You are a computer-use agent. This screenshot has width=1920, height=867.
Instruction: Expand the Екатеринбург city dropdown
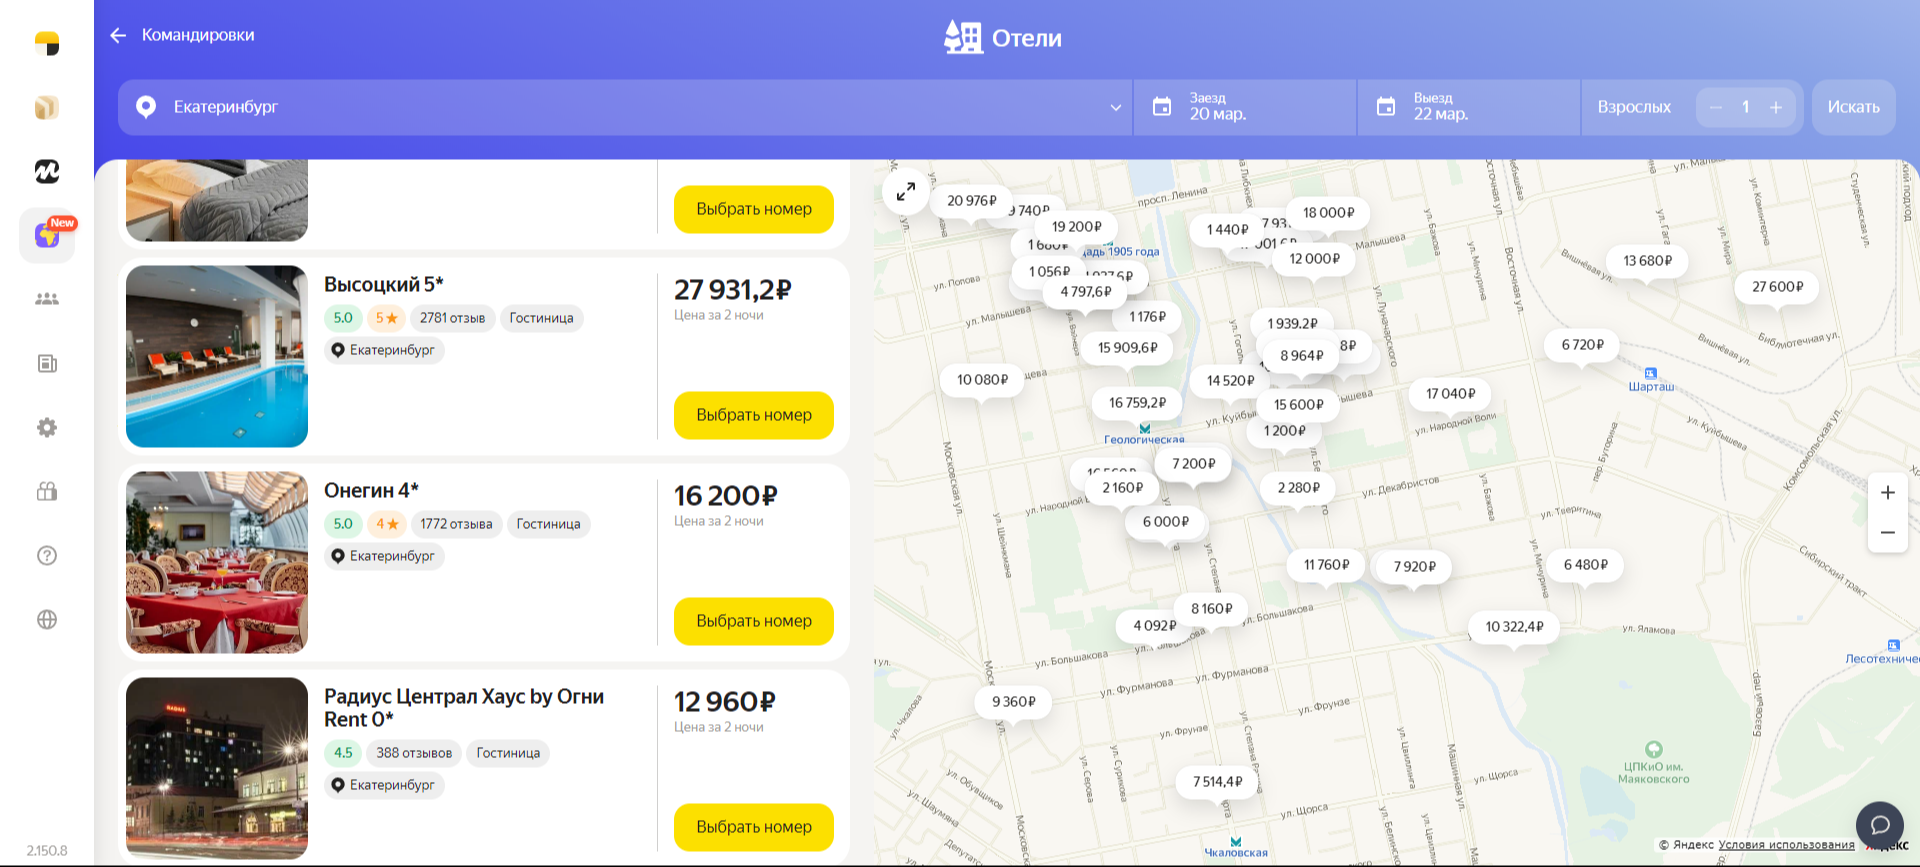click(1116, 107)
